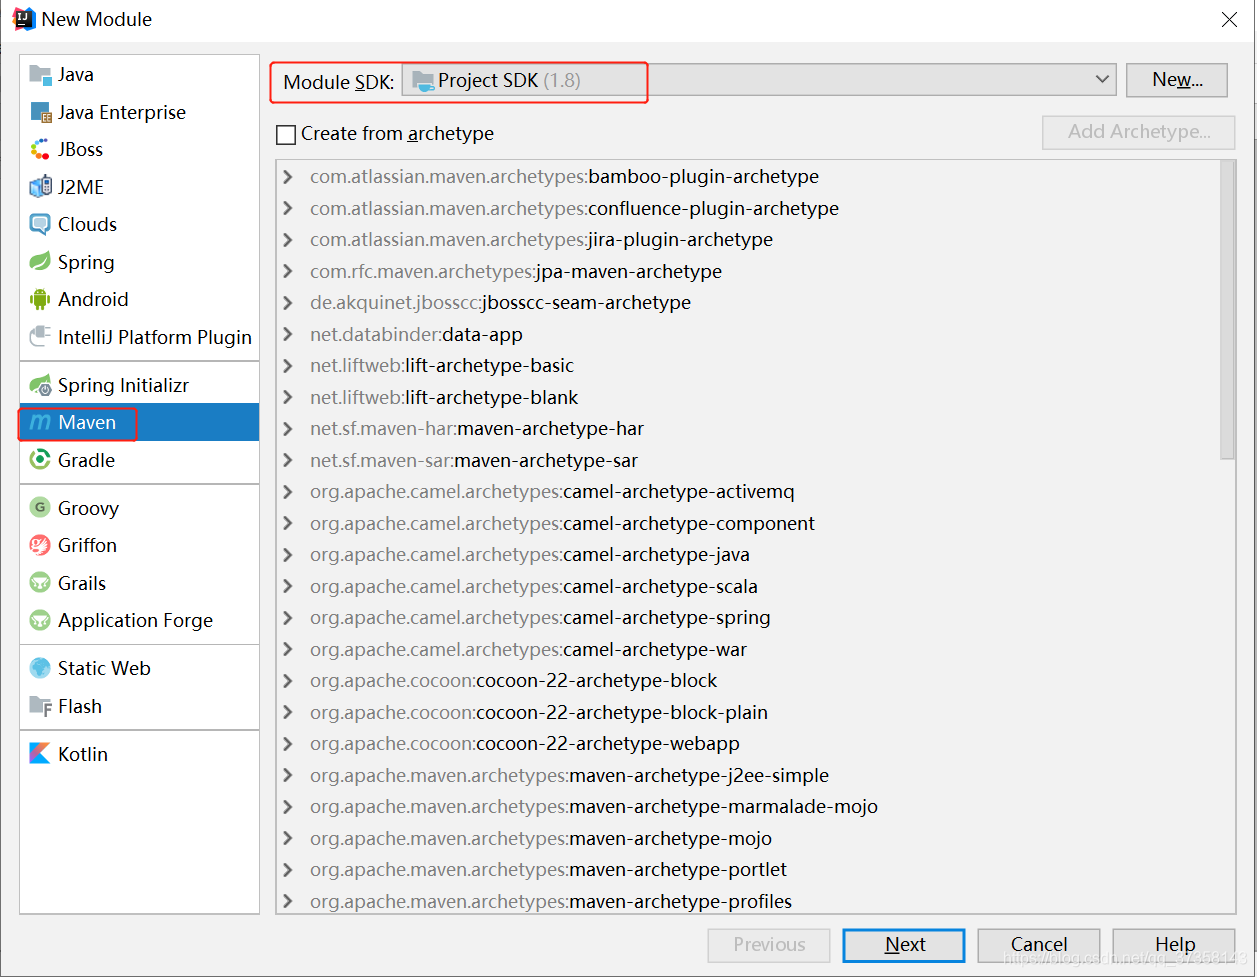The image size is (1257, 977).
Task: Click Project SDK cup folder icon
Action: click(x=423, y=81)
